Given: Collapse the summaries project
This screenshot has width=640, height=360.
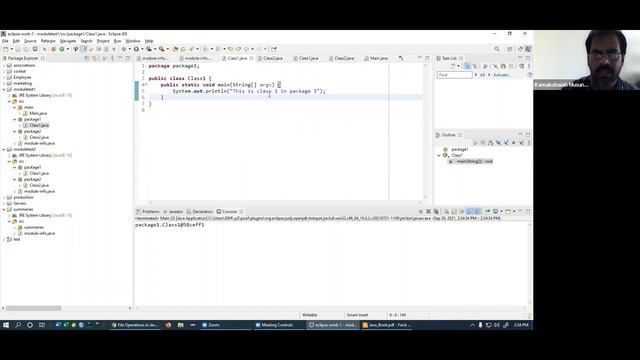Looking at the screenshot, I should click(4, 209).
